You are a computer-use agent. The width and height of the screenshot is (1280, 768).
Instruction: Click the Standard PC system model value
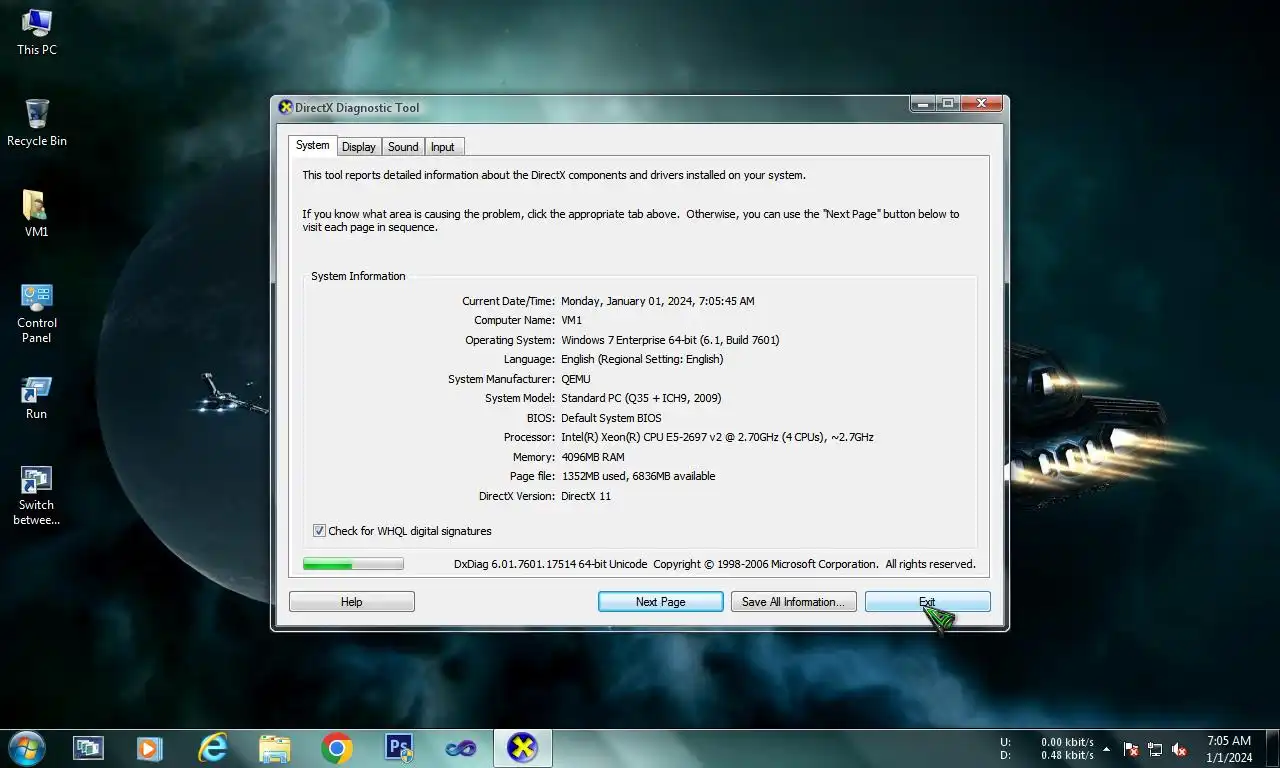pos(641,398)
